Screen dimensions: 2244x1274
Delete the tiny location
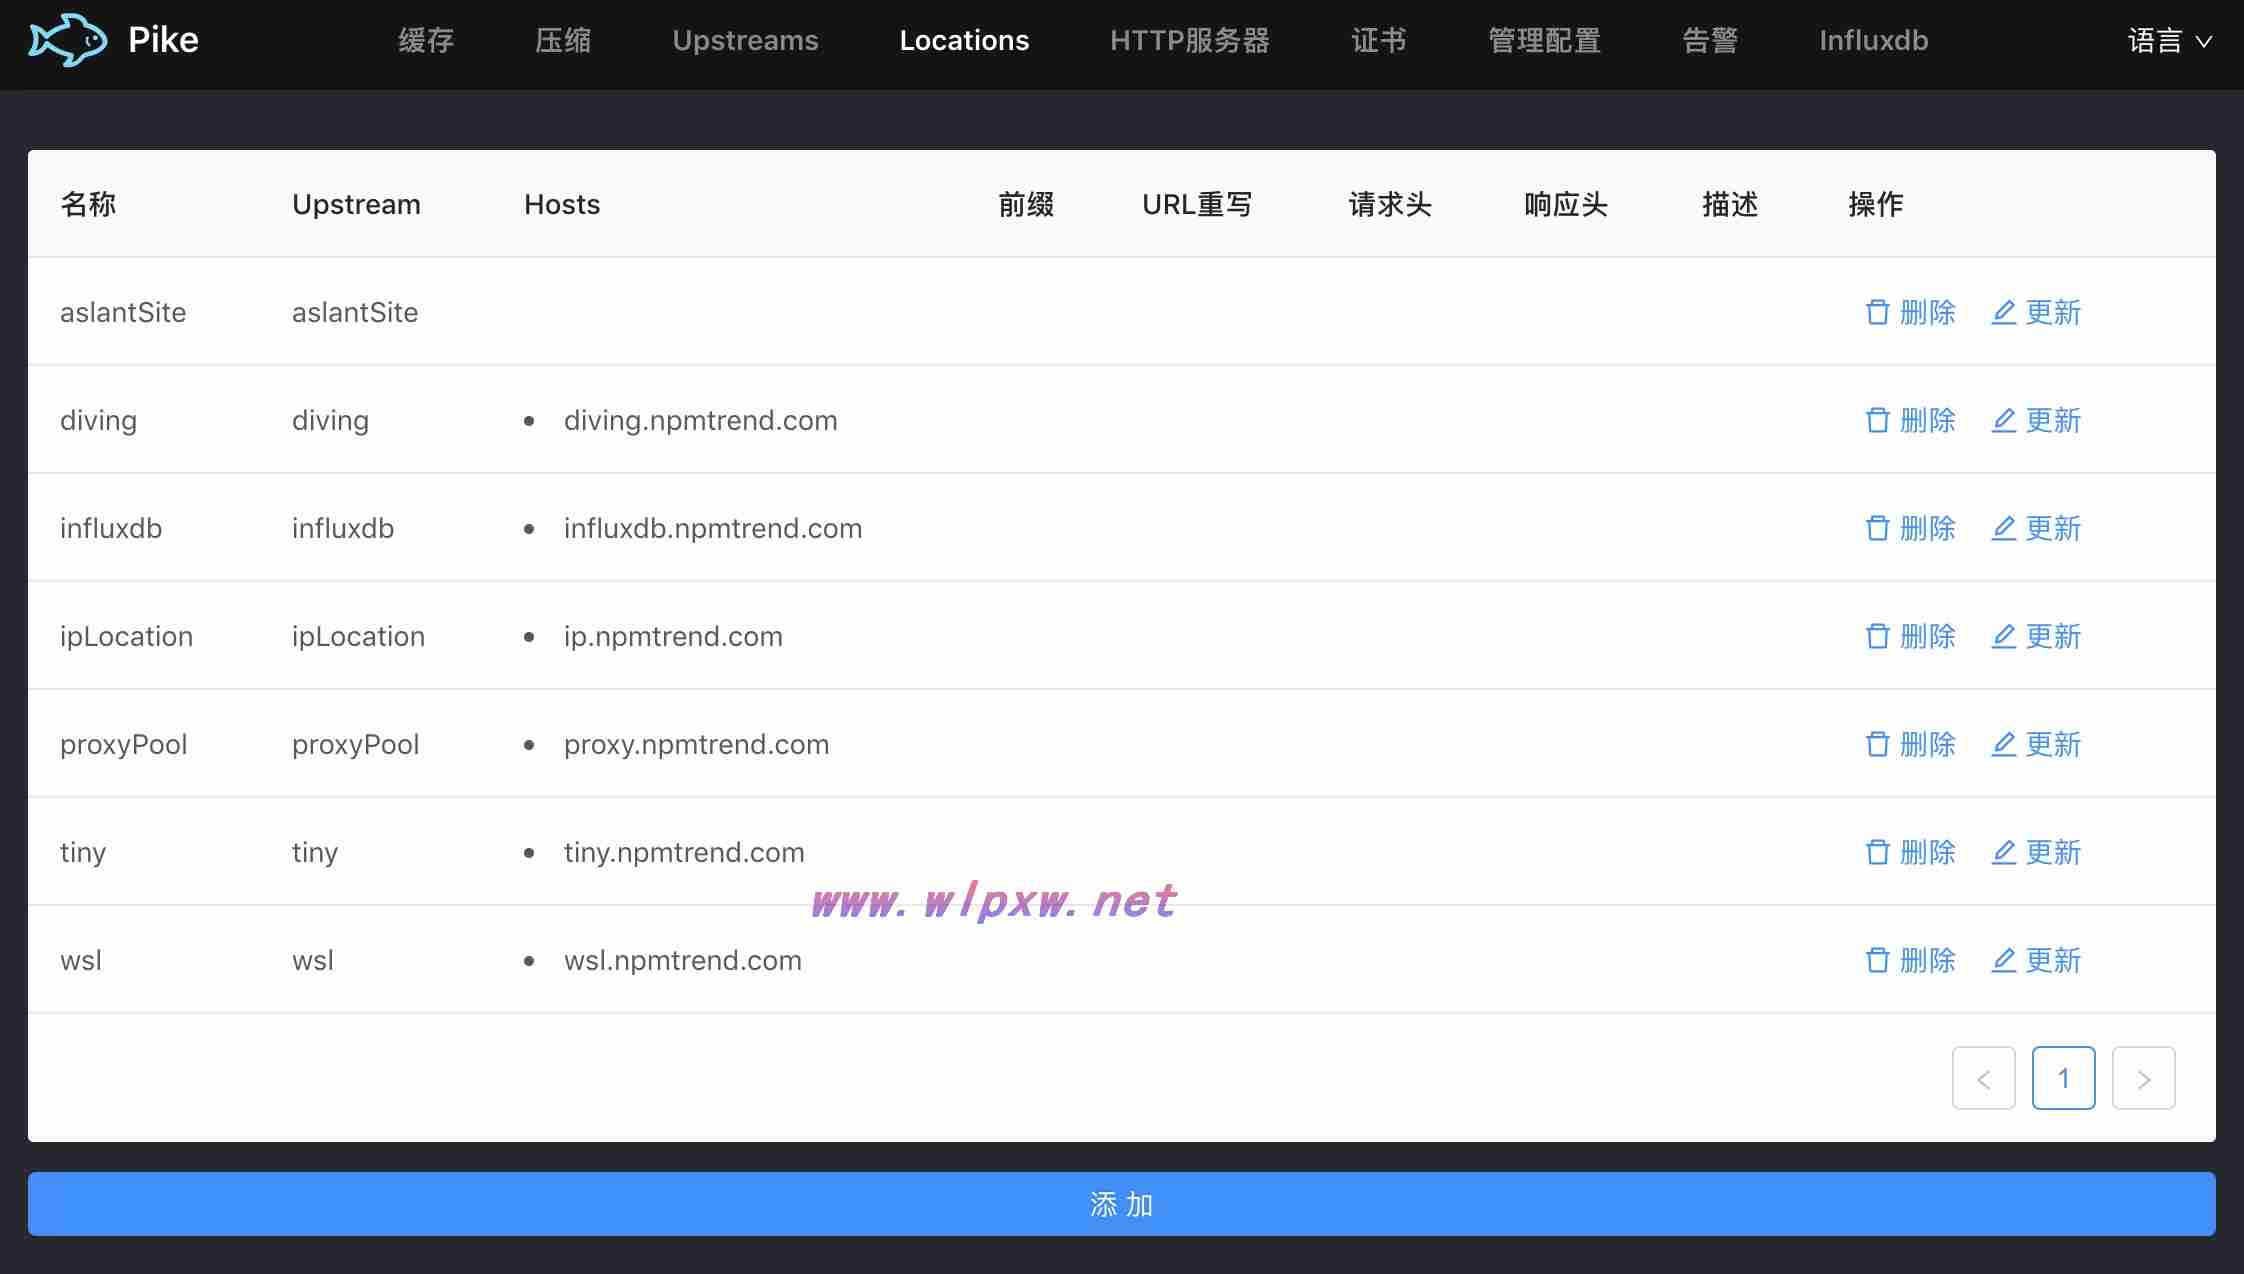pyautogui.click(x=1910, y=852)
